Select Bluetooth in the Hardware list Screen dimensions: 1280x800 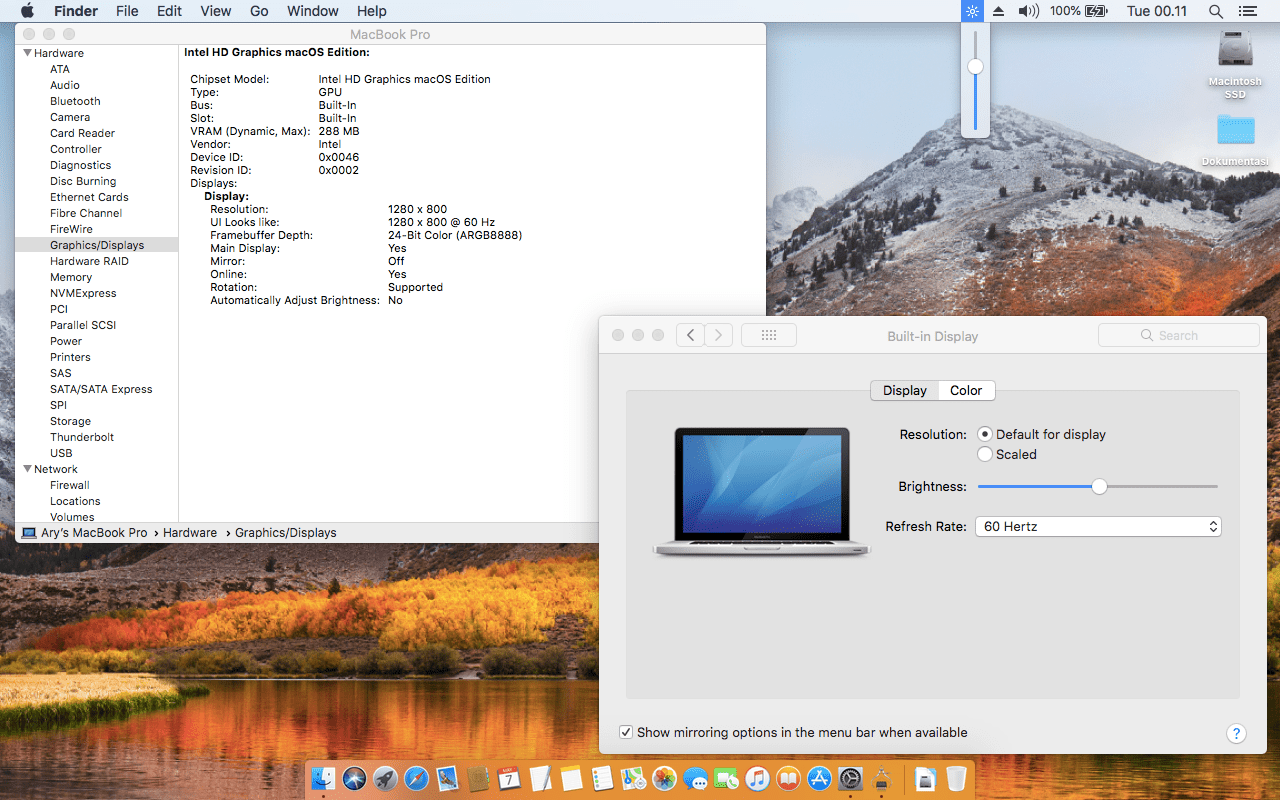pos(75,101)
